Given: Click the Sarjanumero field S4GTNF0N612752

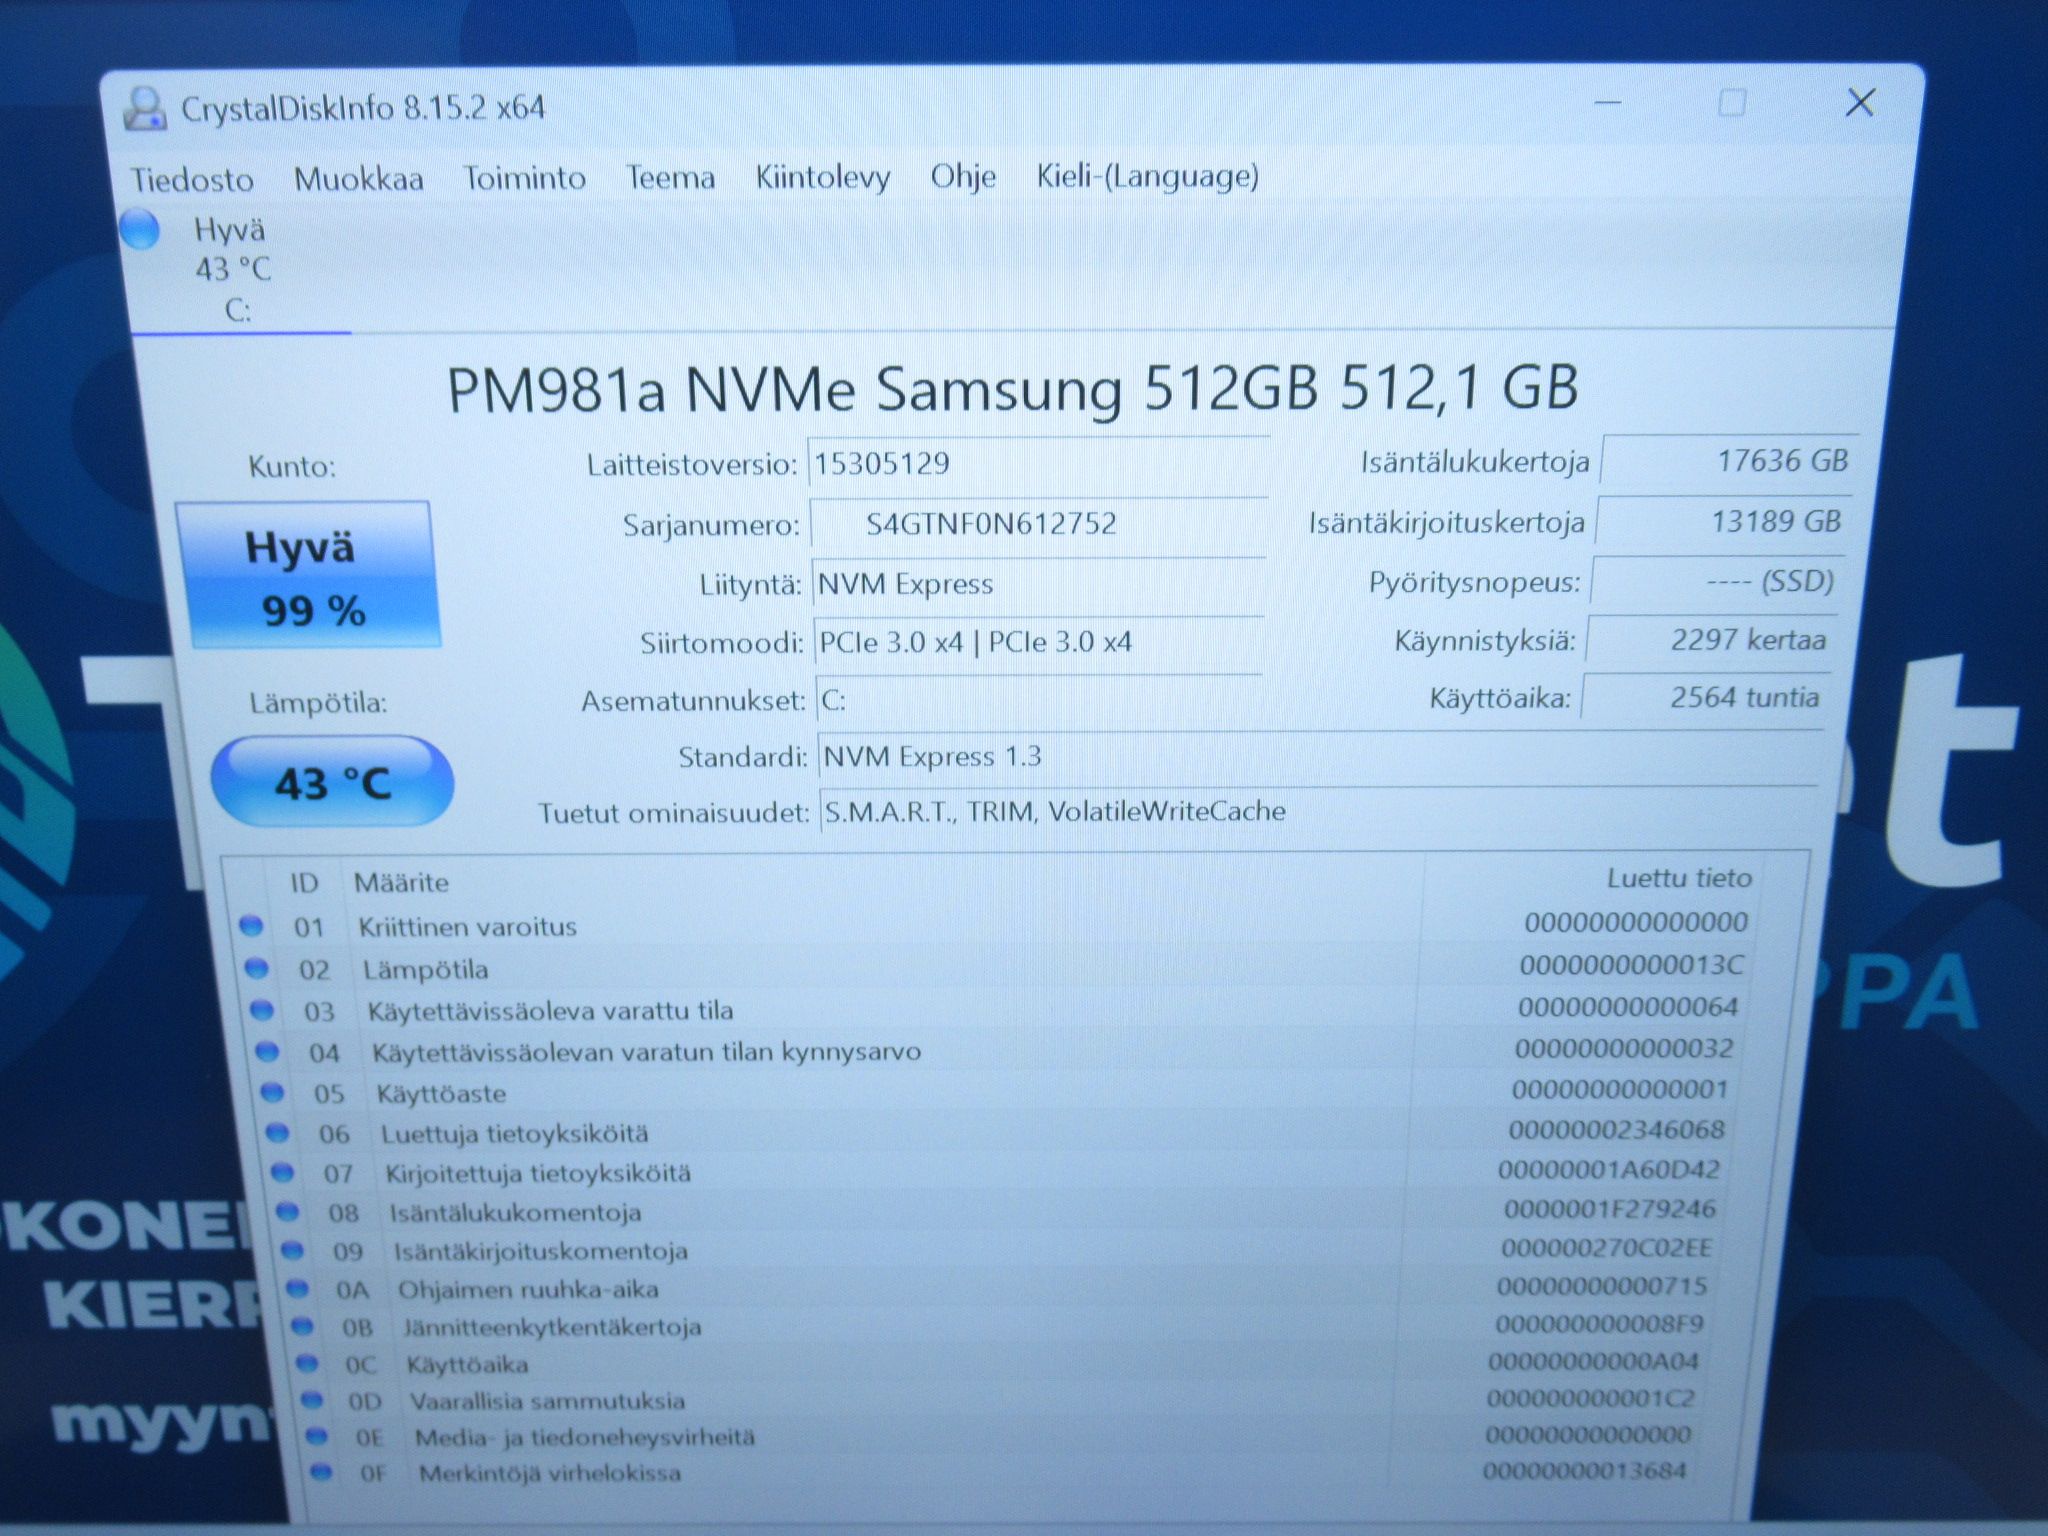Looking at the screenshot, I should tap(1038, 524).
